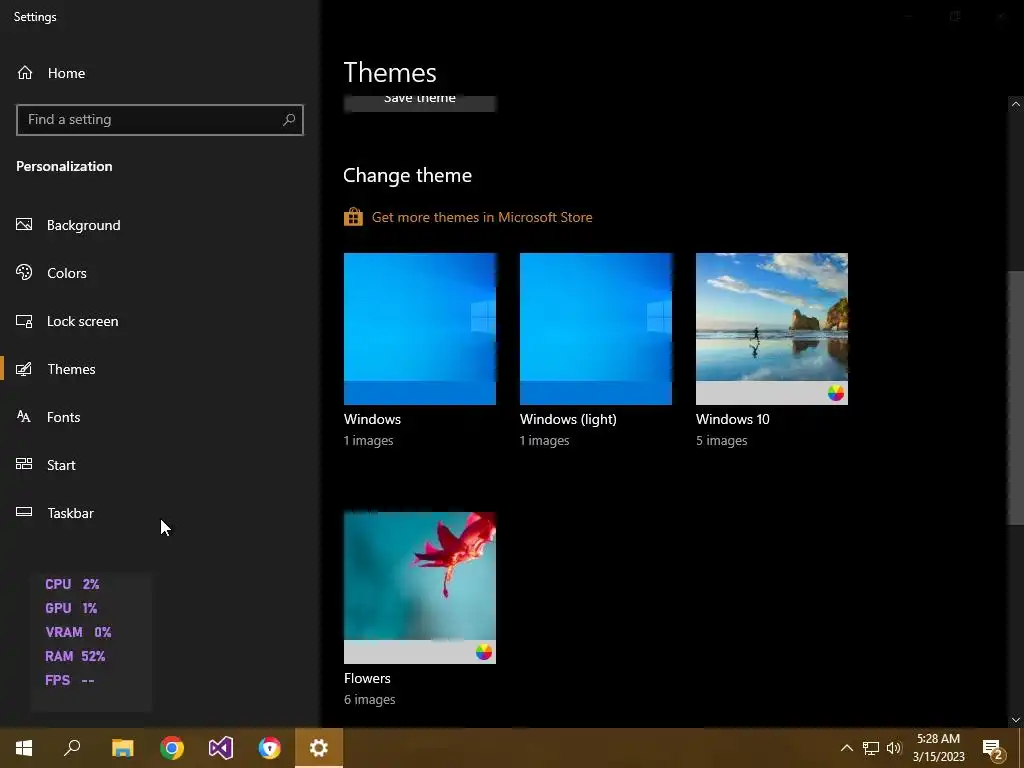The height and width of the screenshot is (768, 1024).
Task: Apply the Flowers theme thumbnail
Action: (420, 588)
